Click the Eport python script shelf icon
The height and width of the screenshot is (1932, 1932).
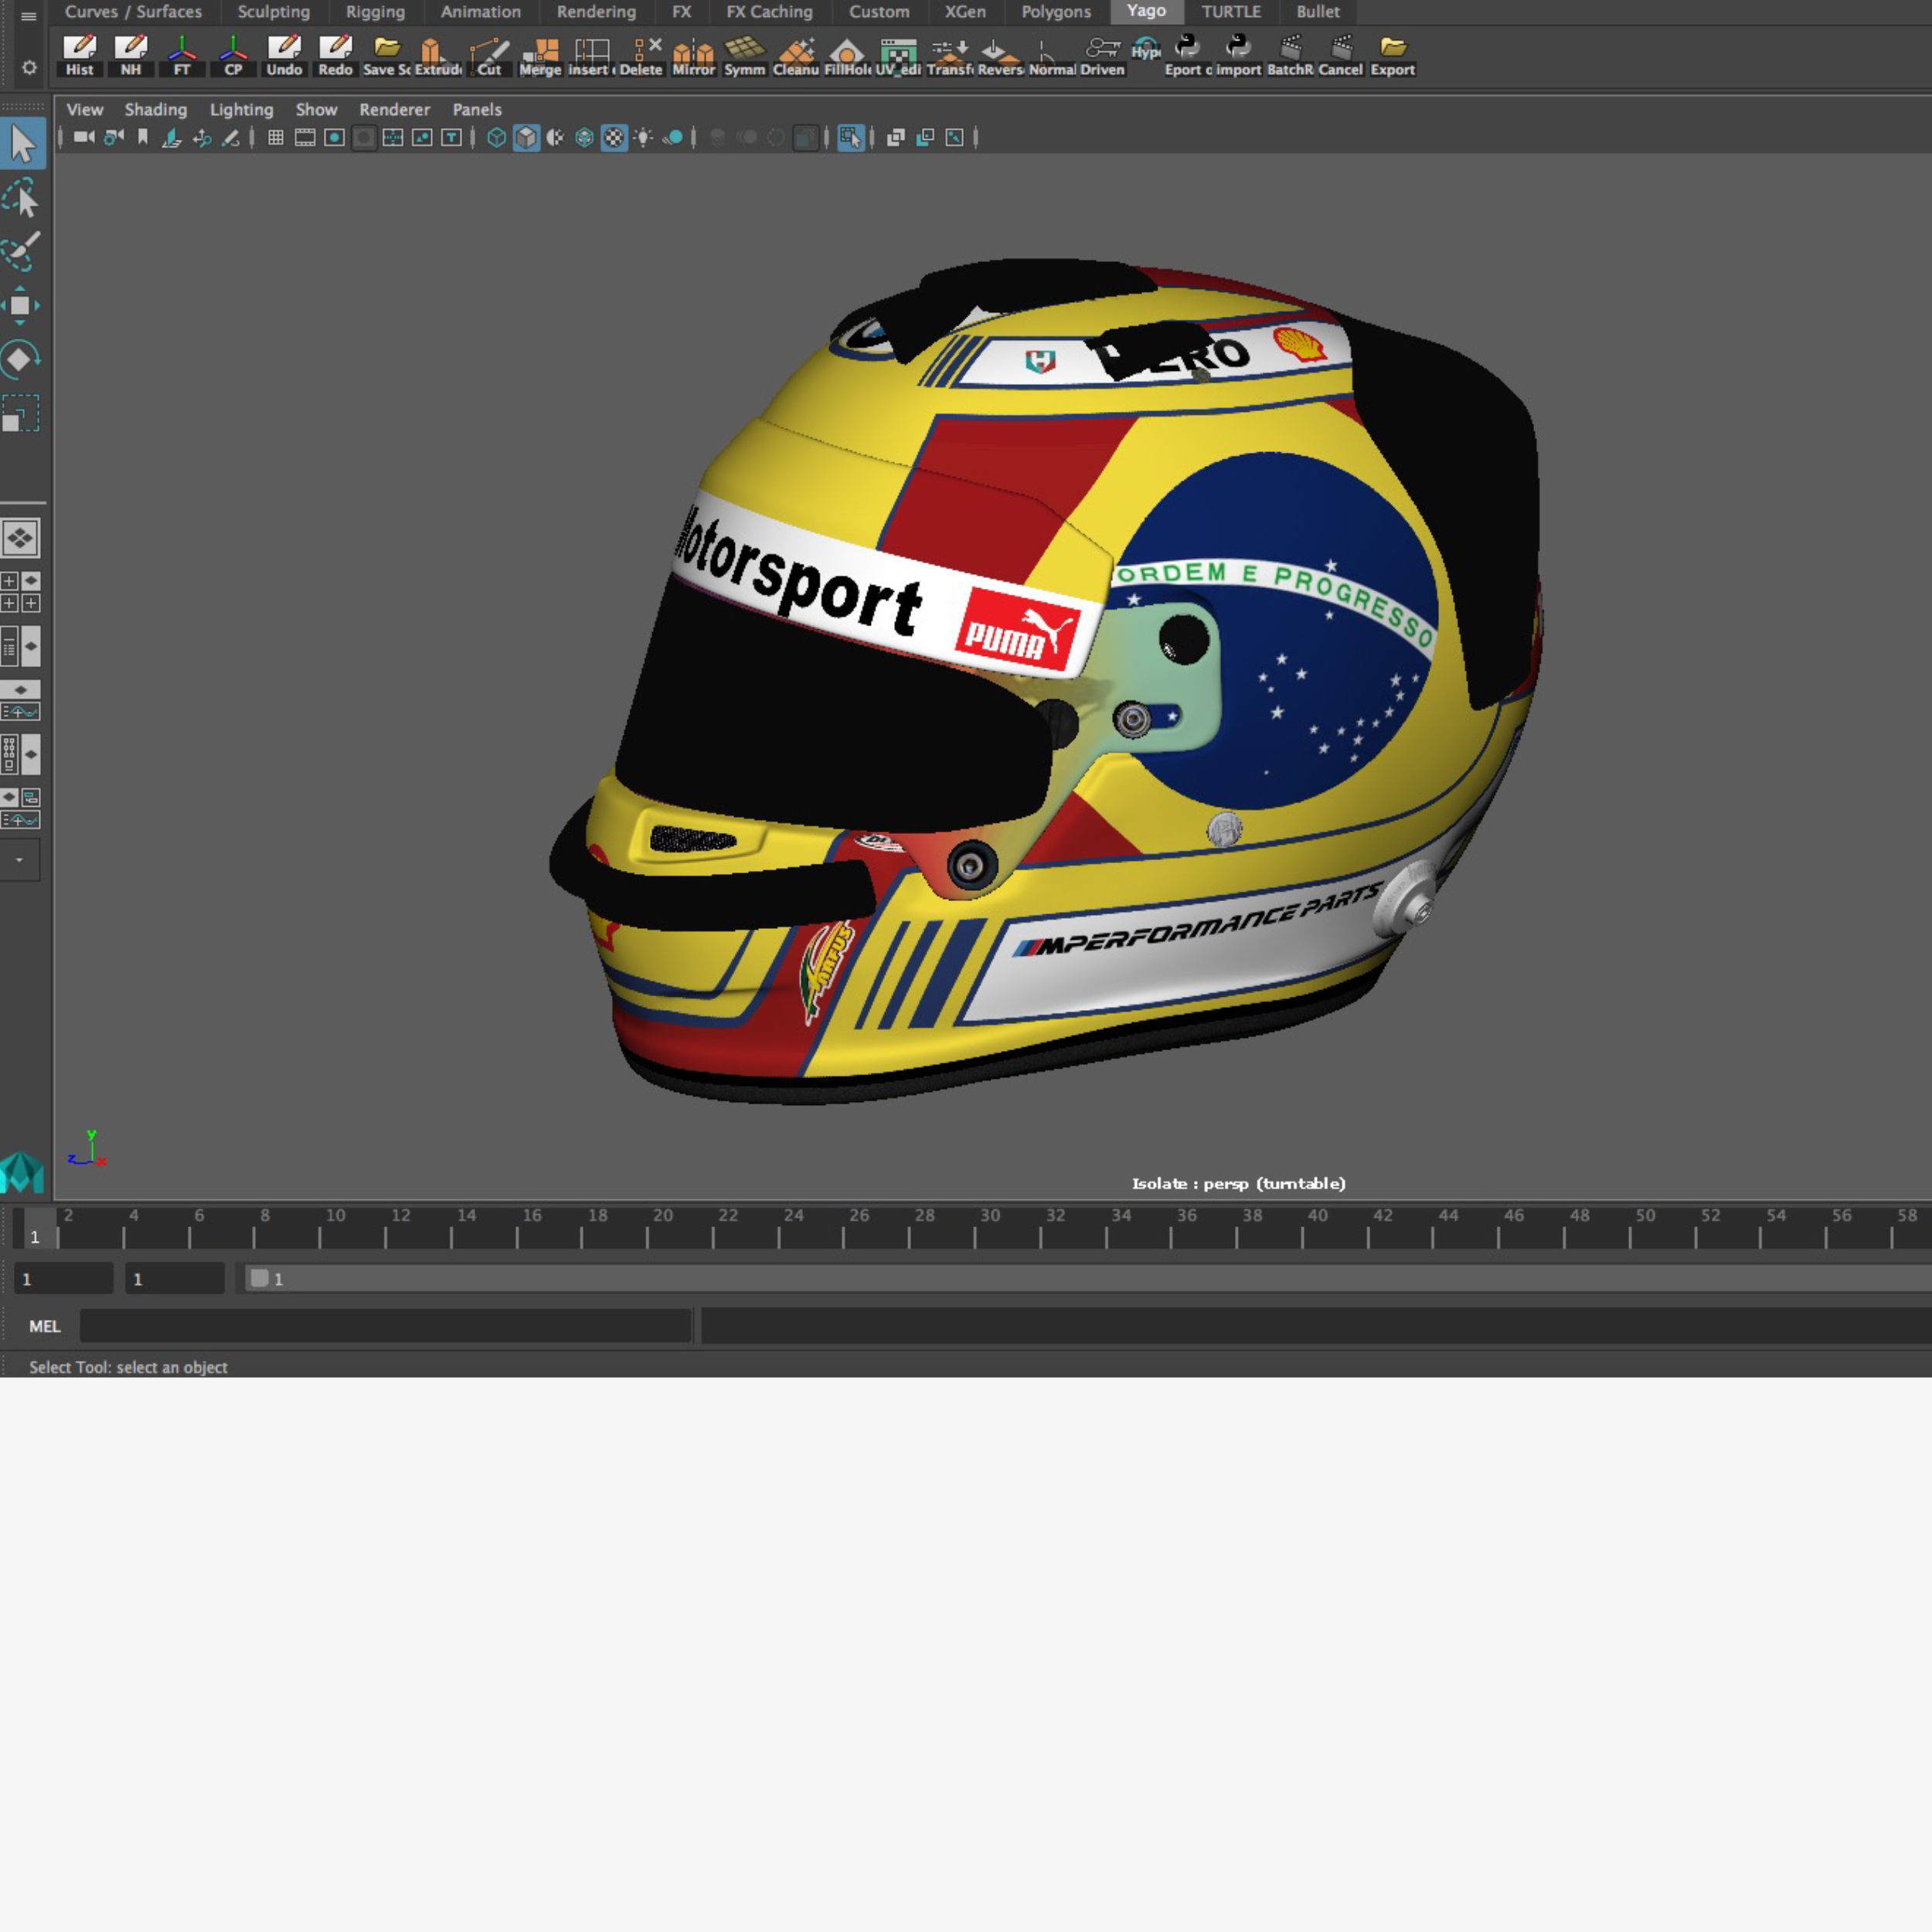tap(1187, 56)
